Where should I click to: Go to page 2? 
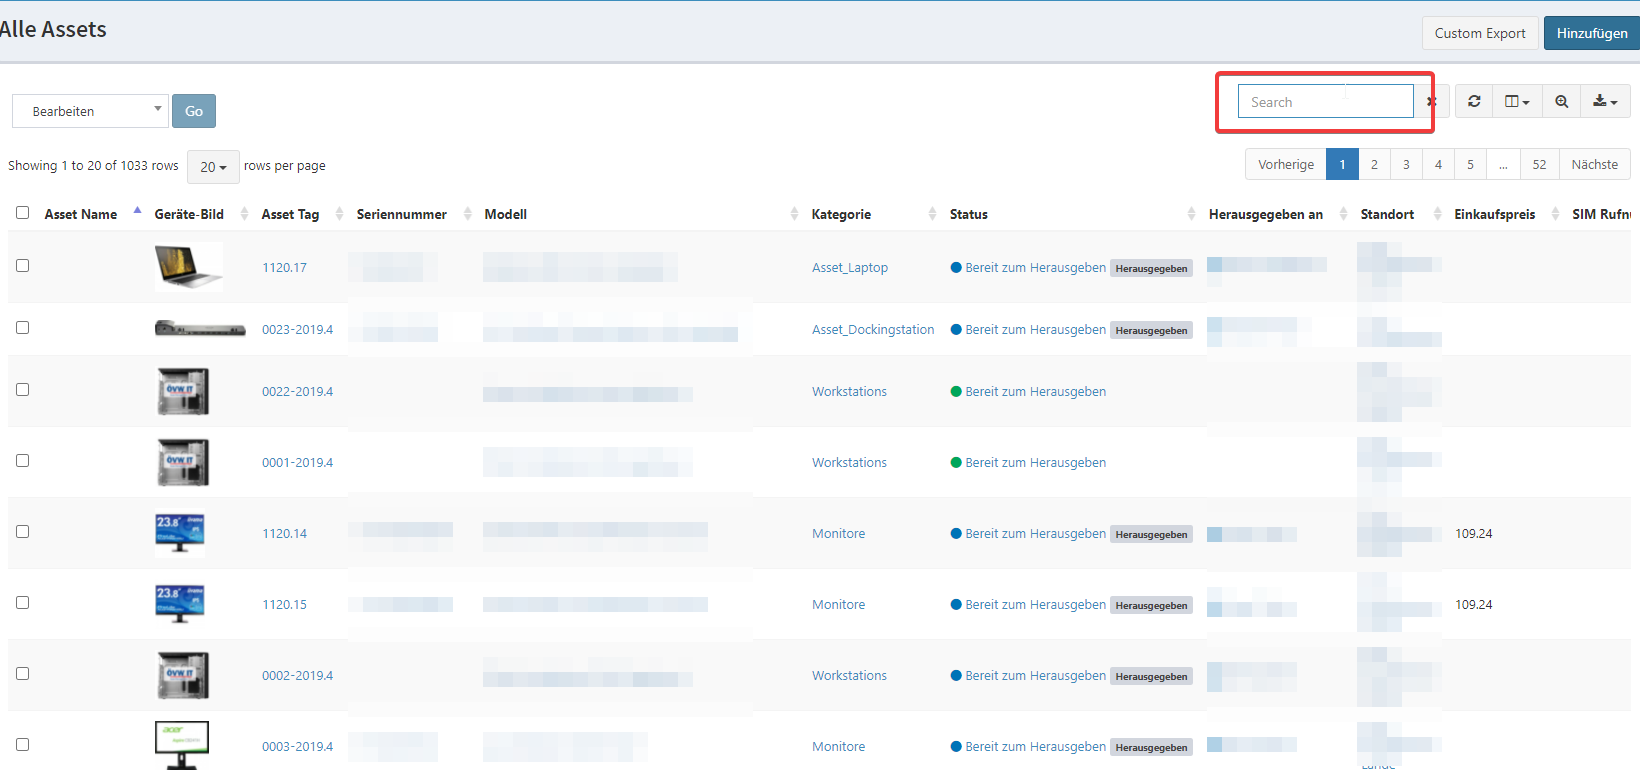(1374, 164)
